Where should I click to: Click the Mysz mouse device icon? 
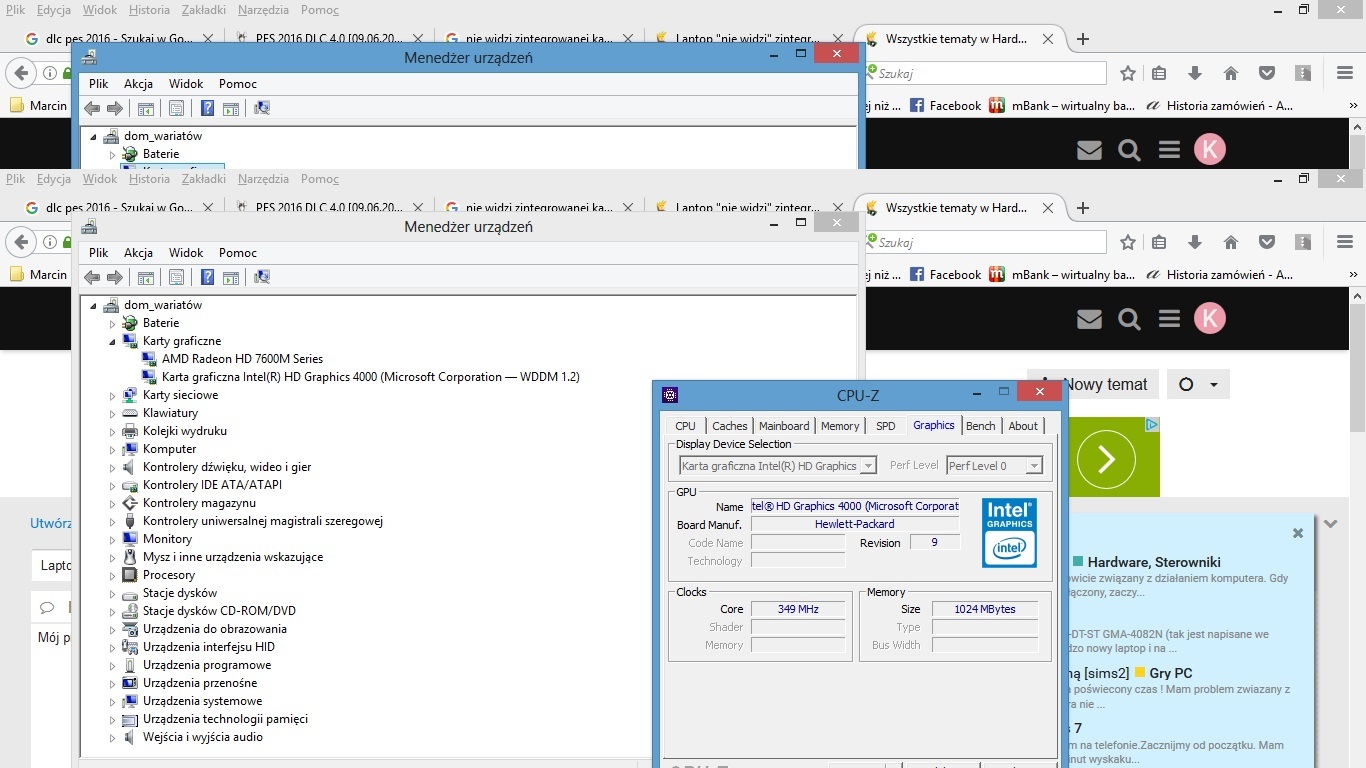coord(130,557)
